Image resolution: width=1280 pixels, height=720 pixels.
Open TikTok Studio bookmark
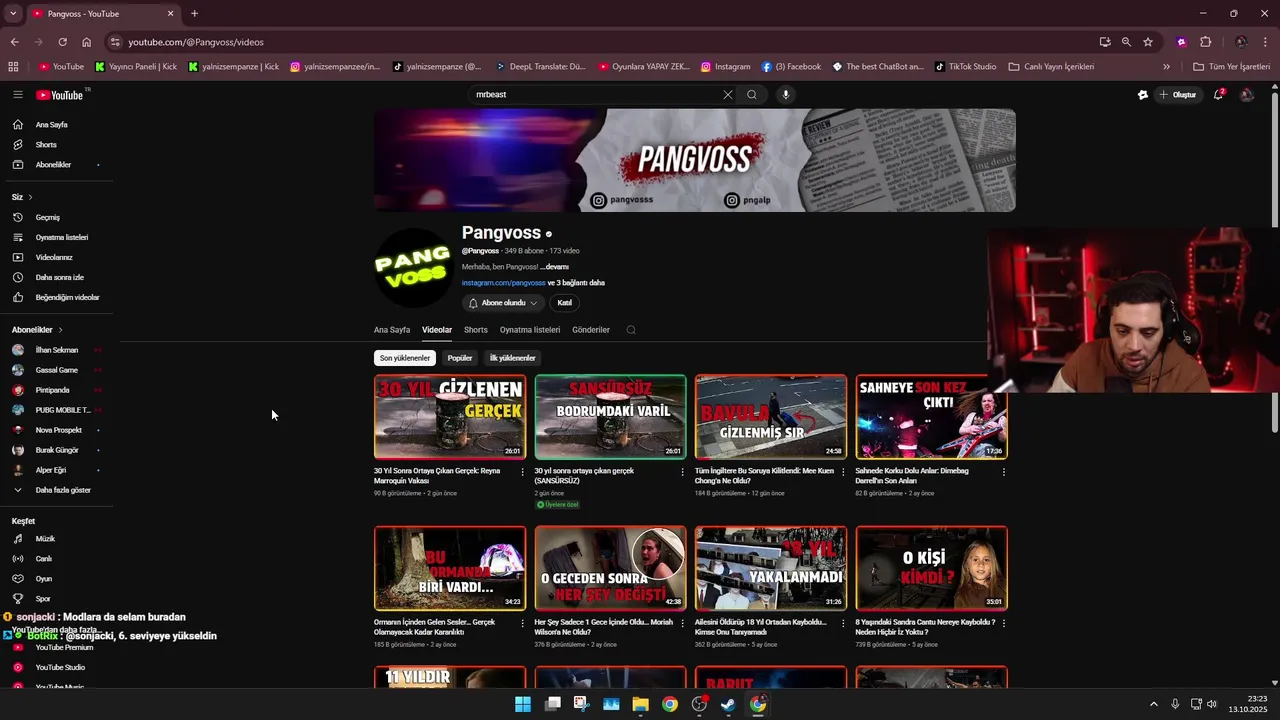[x=966, y=67]
